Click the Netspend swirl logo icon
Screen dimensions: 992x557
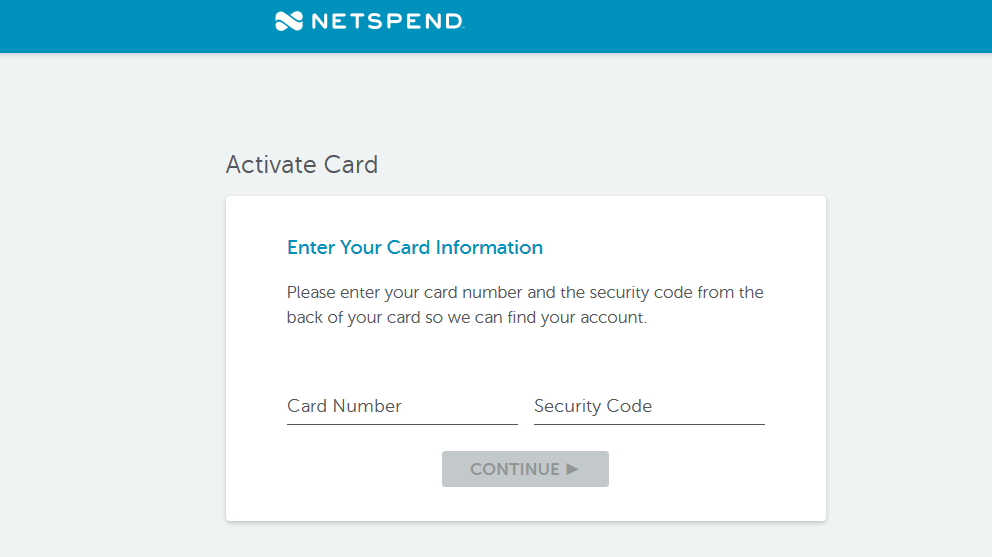pos(289,21)
